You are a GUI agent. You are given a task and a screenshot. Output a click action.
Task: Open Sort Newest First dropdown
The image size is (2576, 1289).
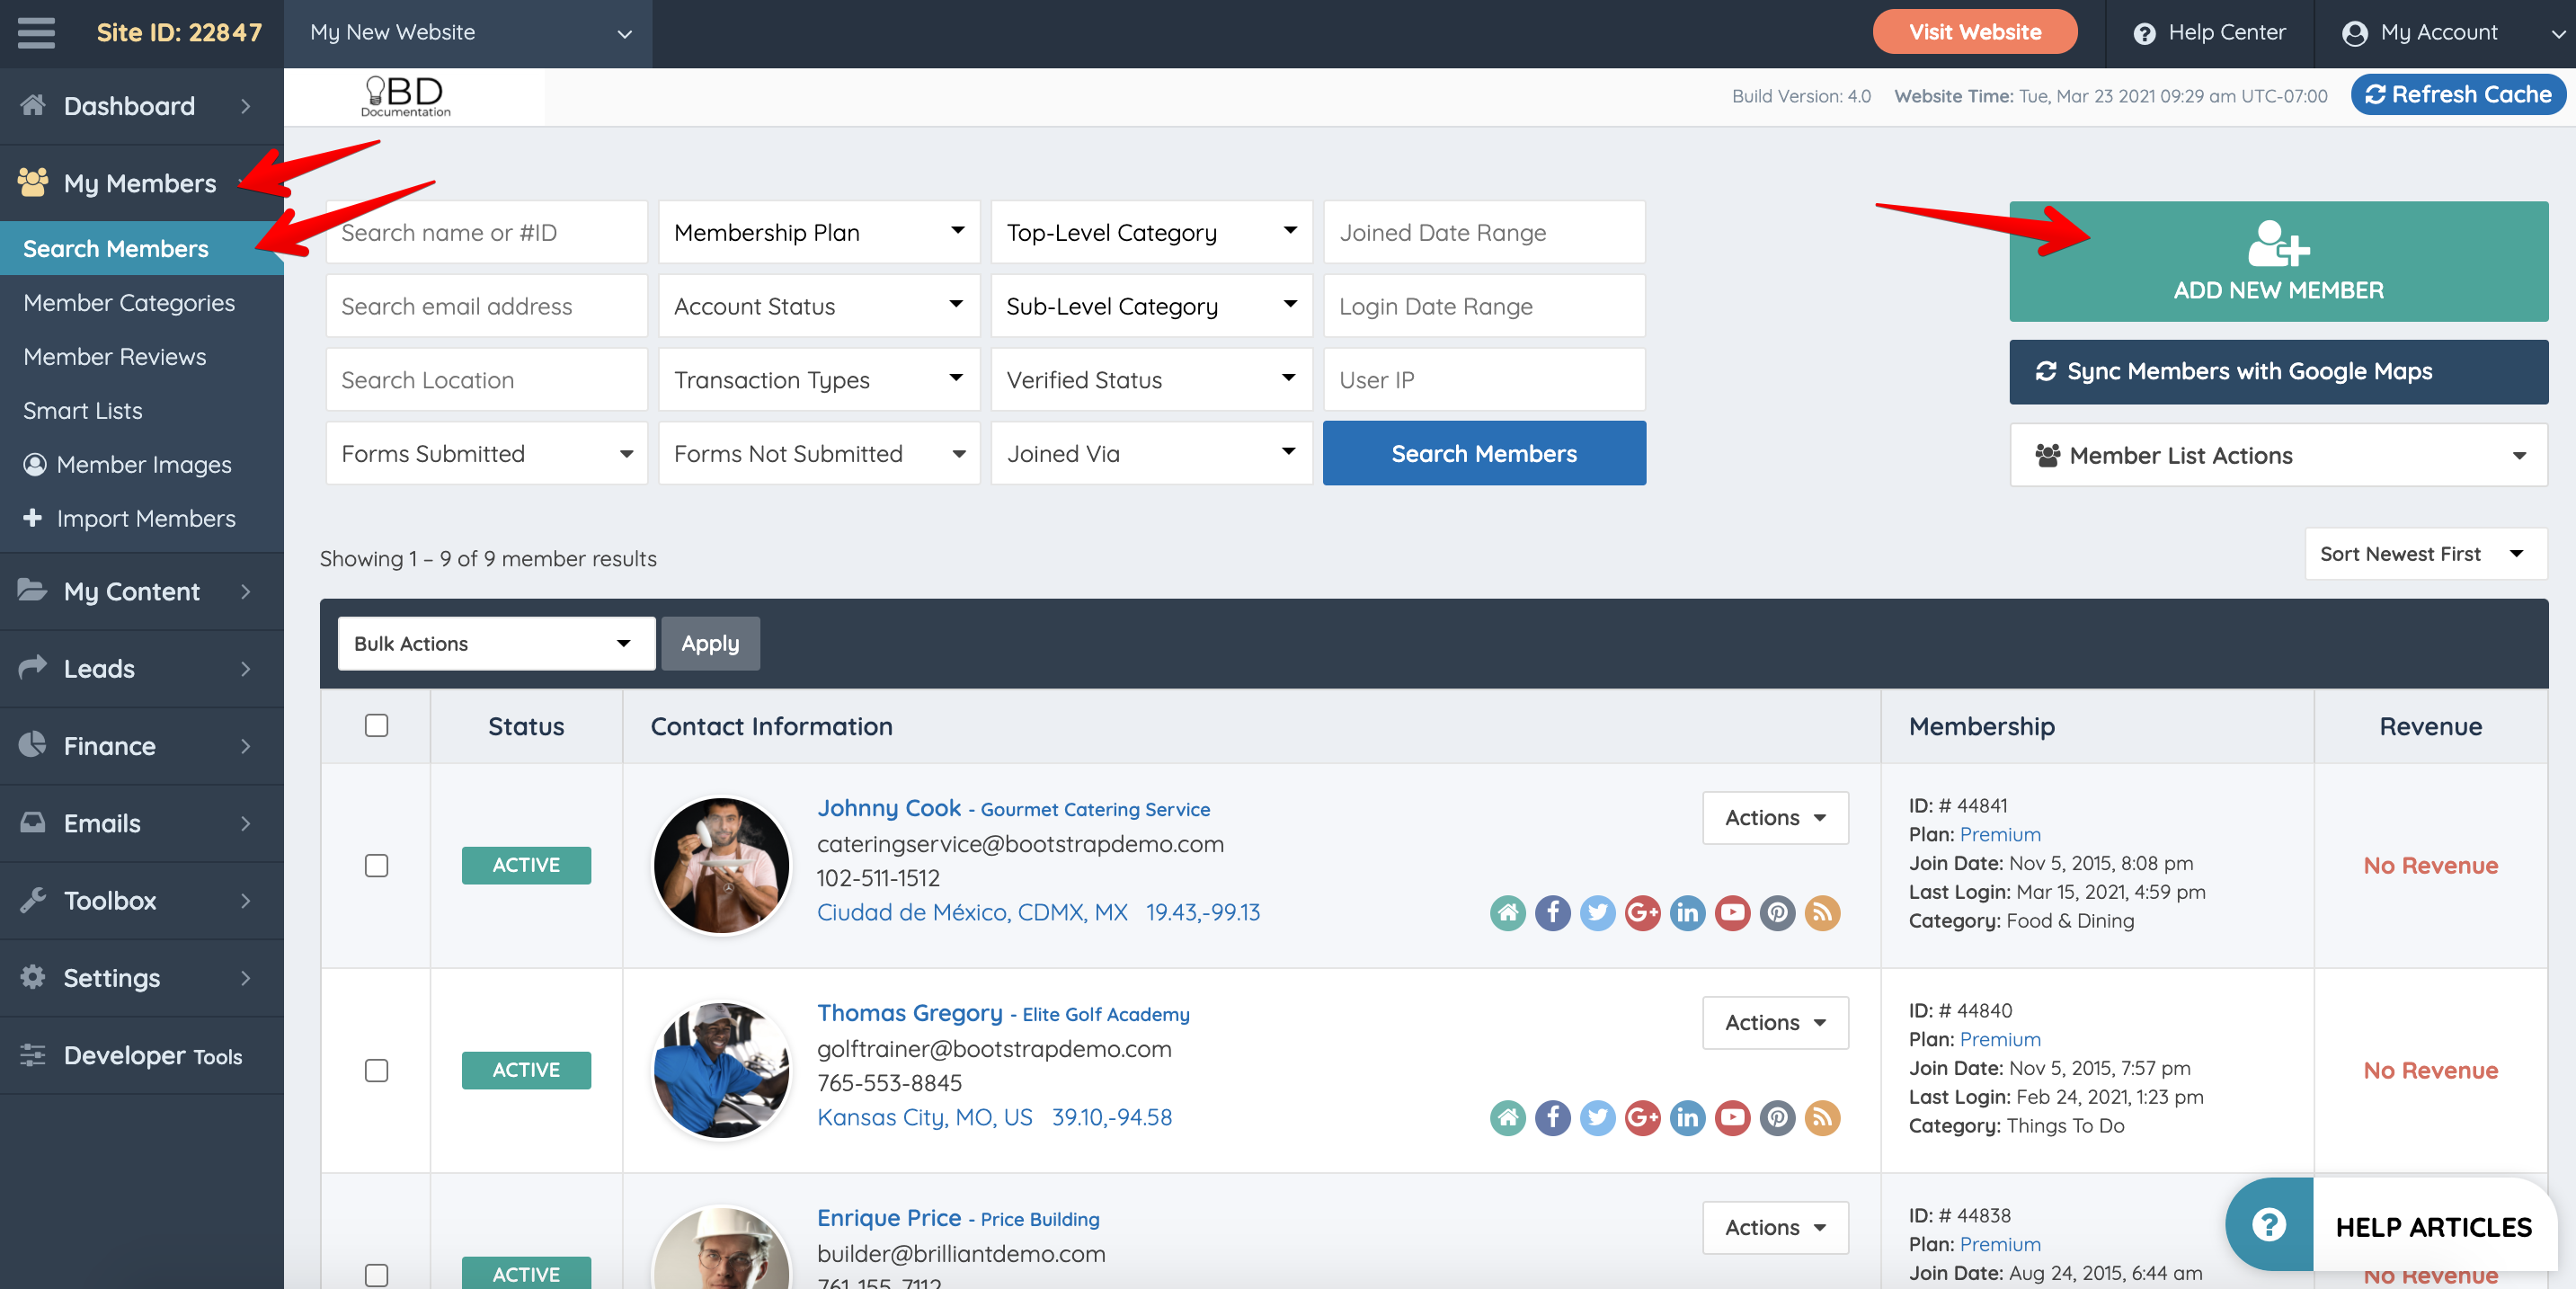click(2425, 554)
